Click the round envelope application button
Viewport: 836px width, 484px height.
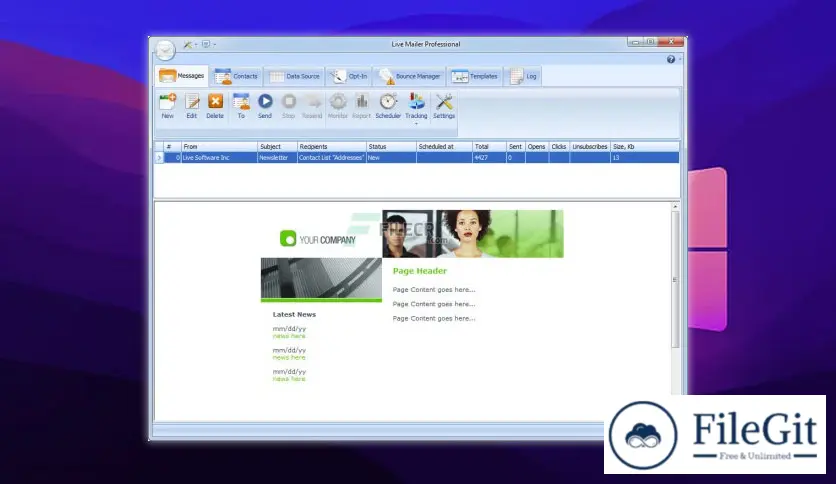point(165,50)
